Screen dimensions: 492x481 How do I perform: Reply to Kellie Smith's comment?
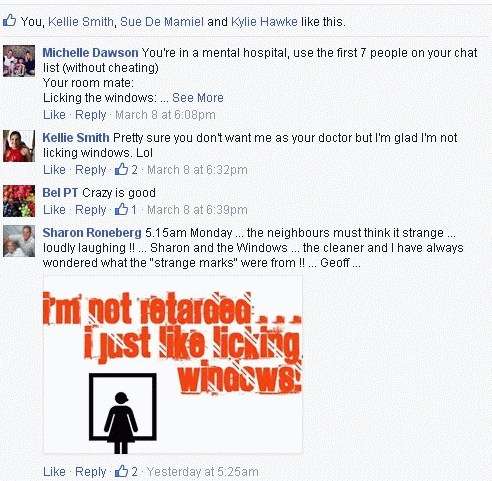click(x=90, y=170)
